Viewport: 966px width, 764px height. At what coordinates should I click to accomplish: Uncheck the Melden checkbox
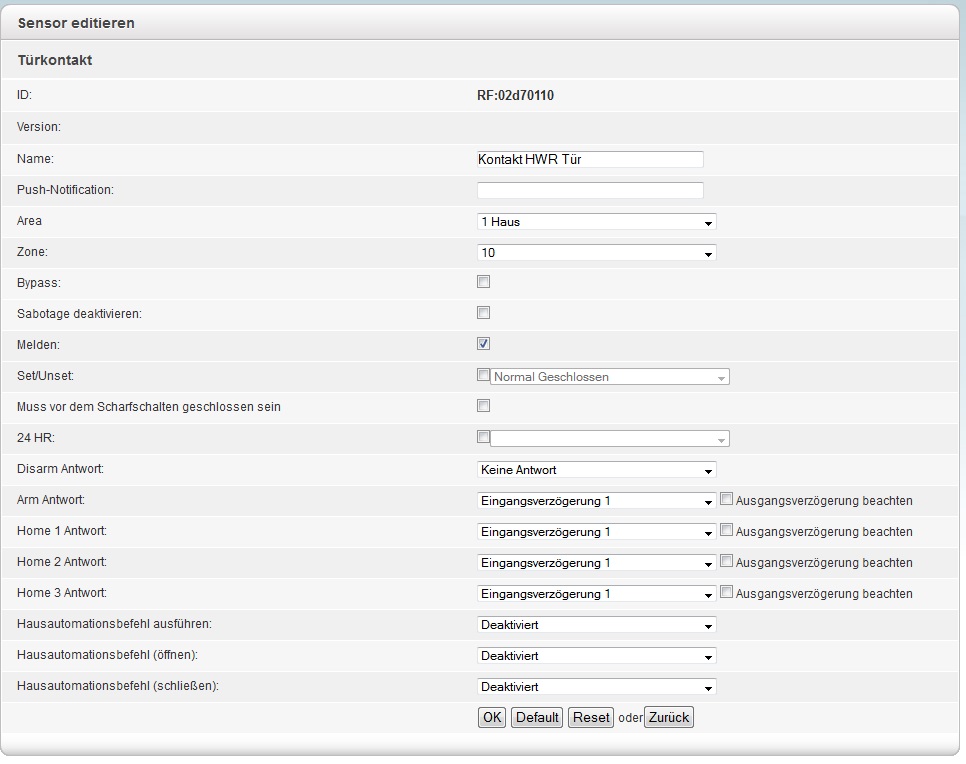[484, 344]
